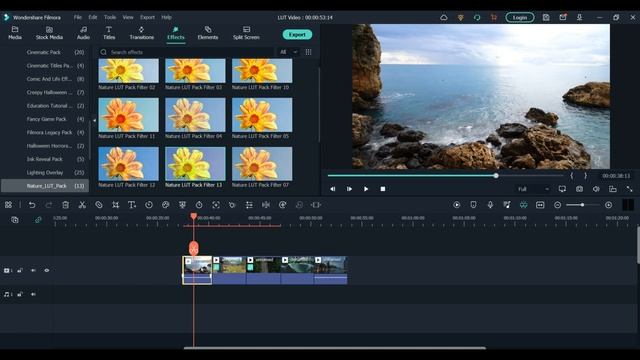The image size is (640, 360).
Task: Click the stop button in preview
Action: click(x=382, y=189)
